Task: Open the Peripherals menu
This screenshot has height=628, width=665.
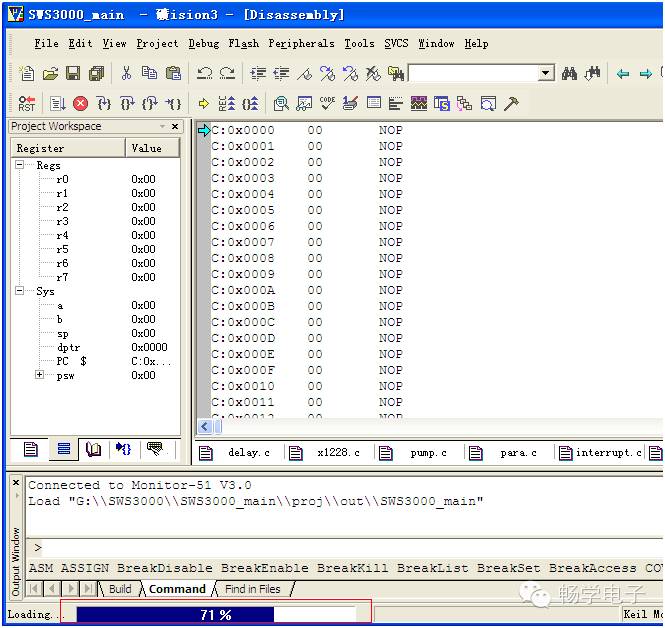Action: click(301, 43)
